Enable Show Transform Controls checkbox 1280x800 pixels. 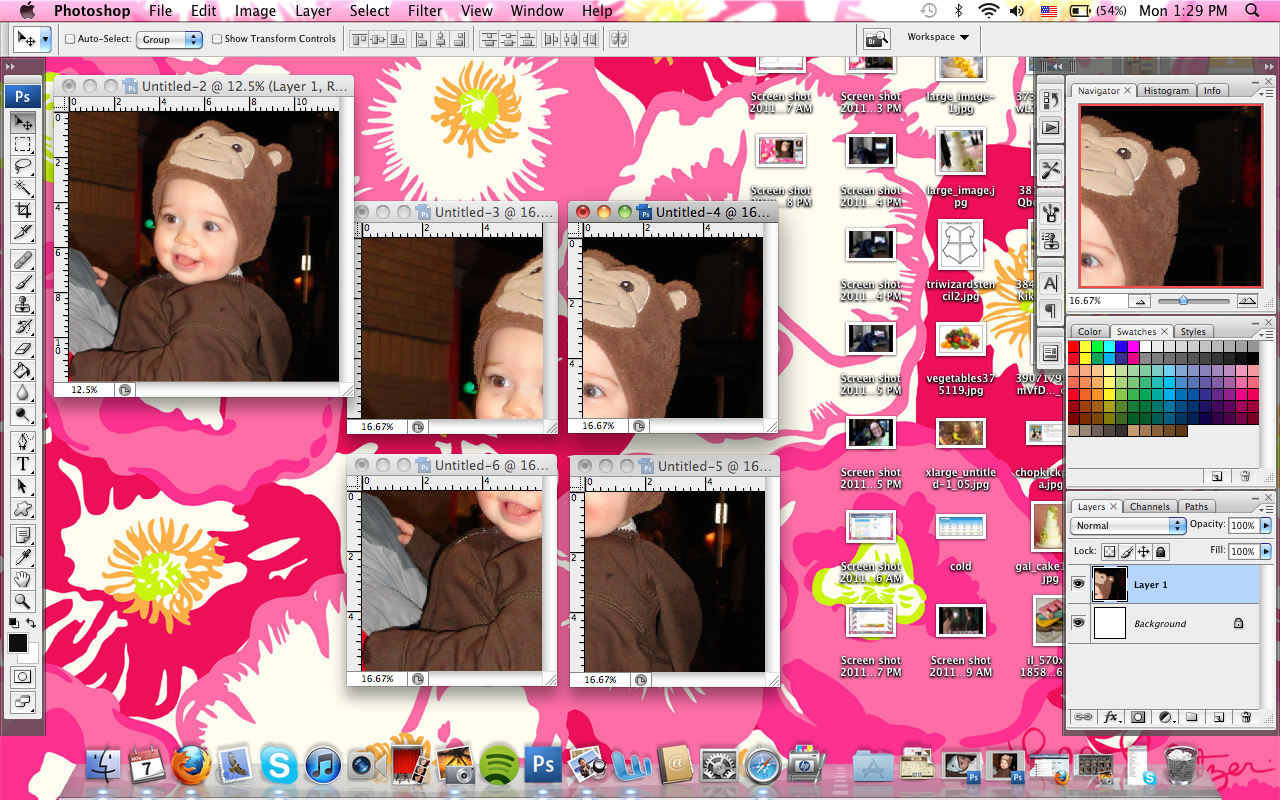click(217, 39)
